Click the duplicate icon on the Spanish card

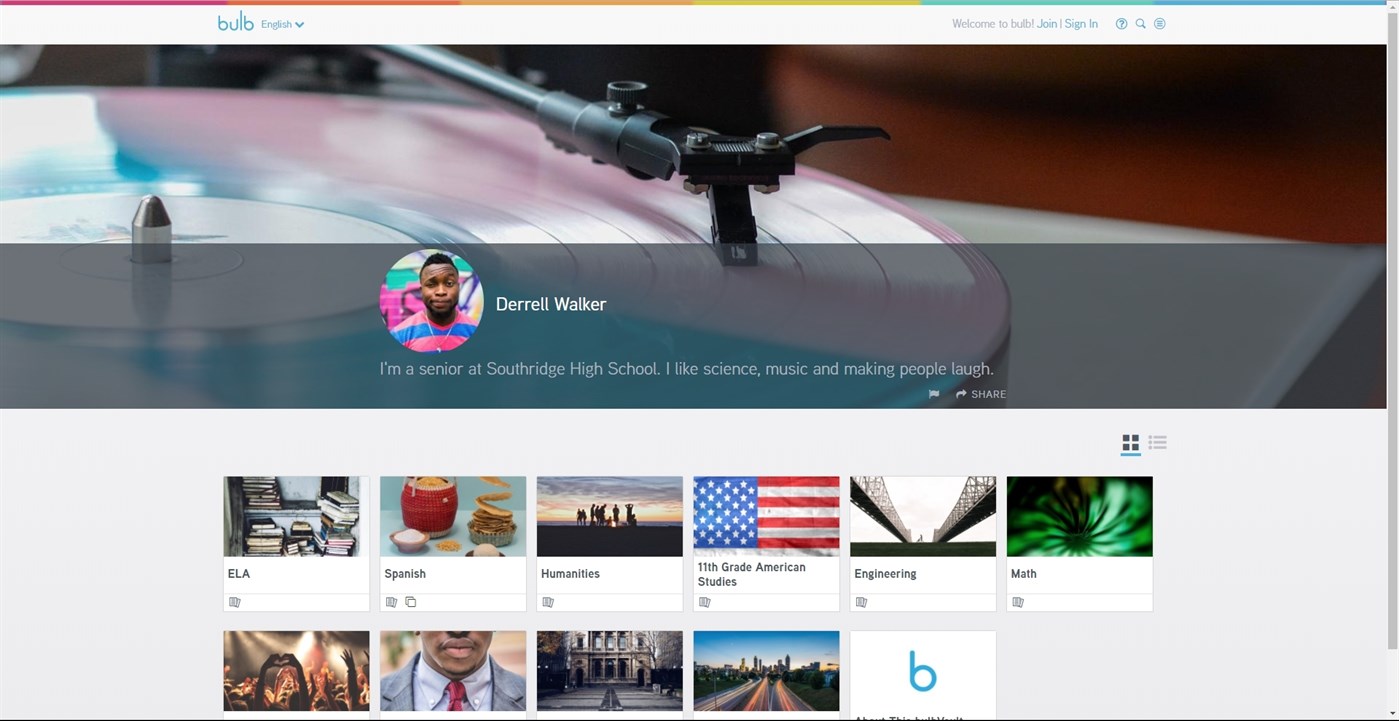pos(410,601)
